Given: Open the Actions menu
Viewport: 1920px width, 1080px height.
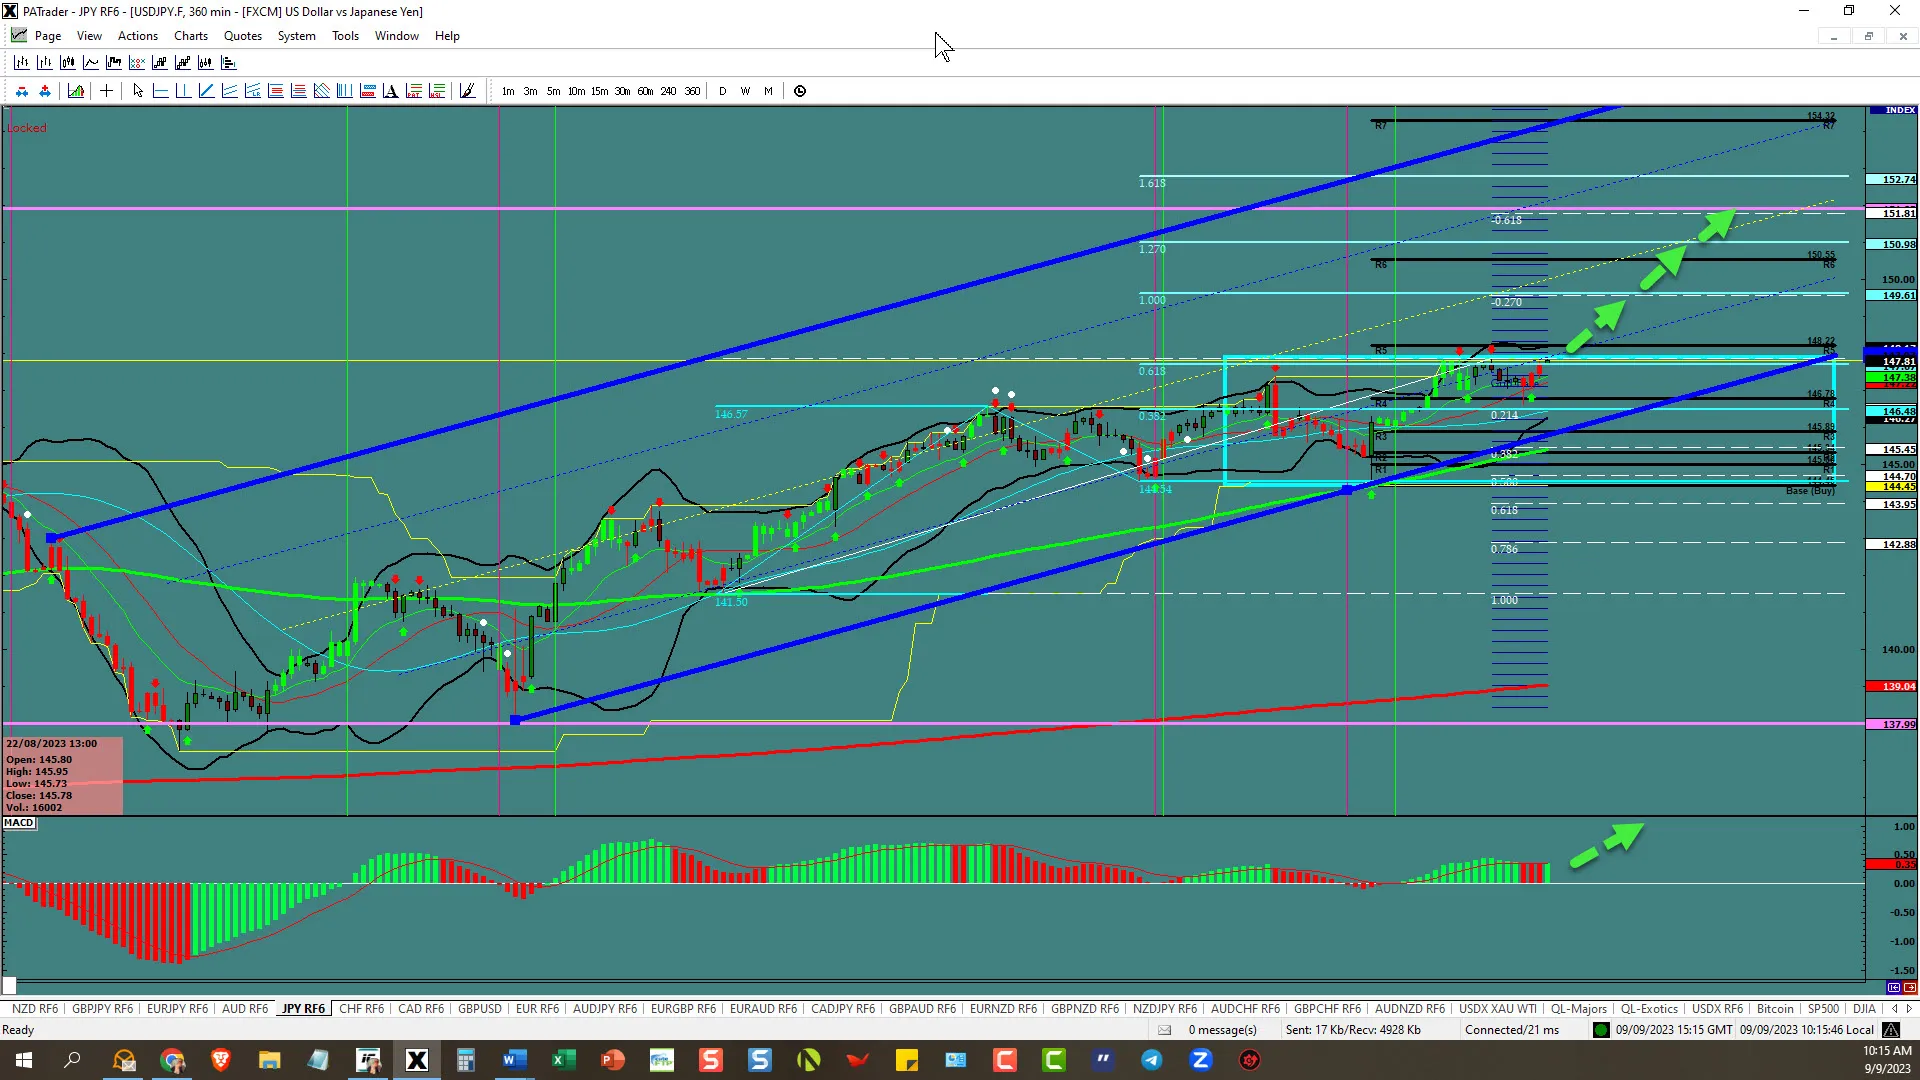Looking at the screenshot, I should (x=138, y=36).
